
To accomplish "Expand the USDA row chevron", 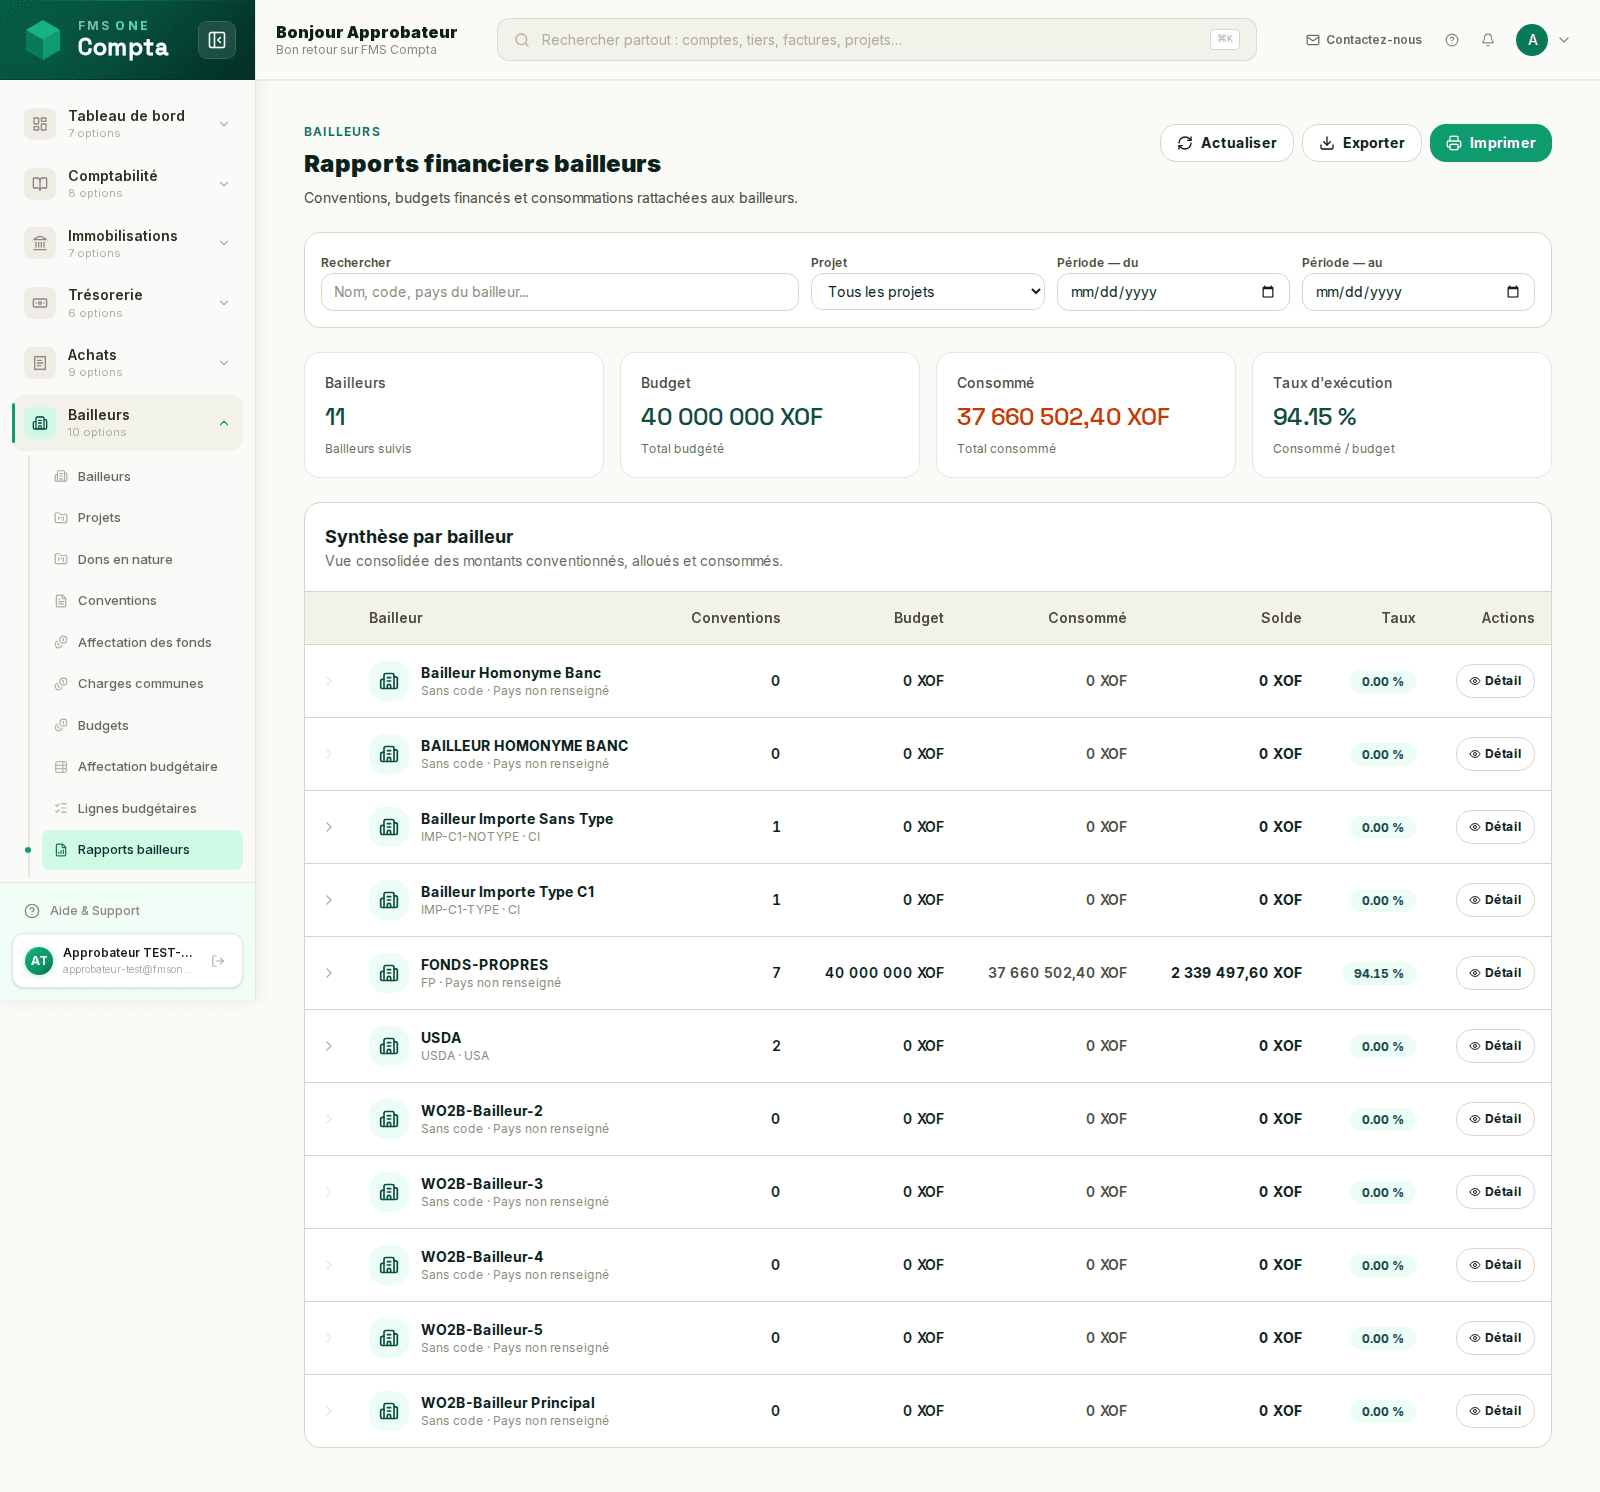I will point(329,1046).
